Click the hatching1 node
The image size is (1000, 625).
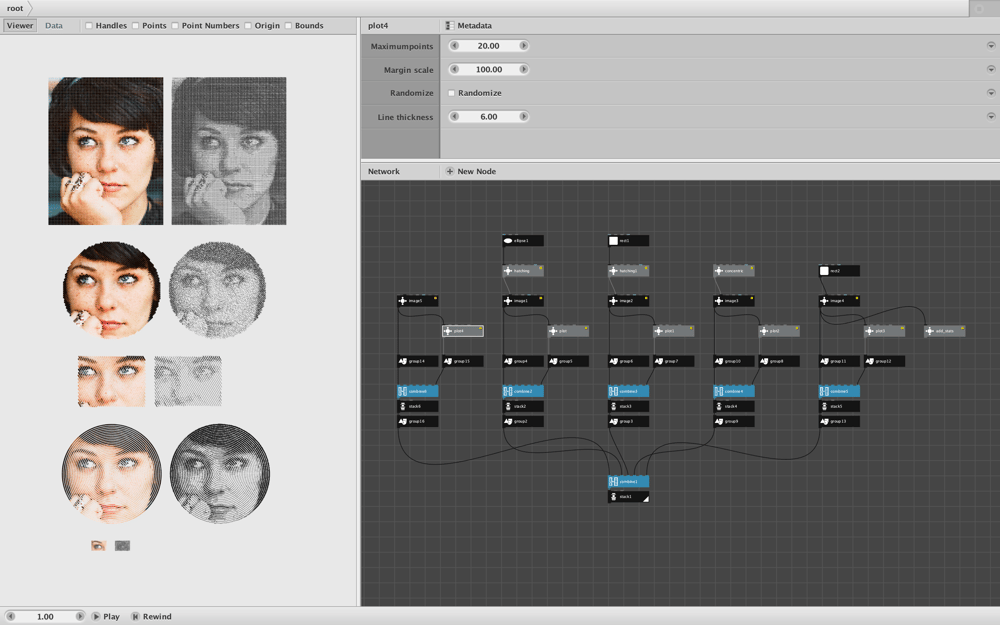(x=628, y=270)
